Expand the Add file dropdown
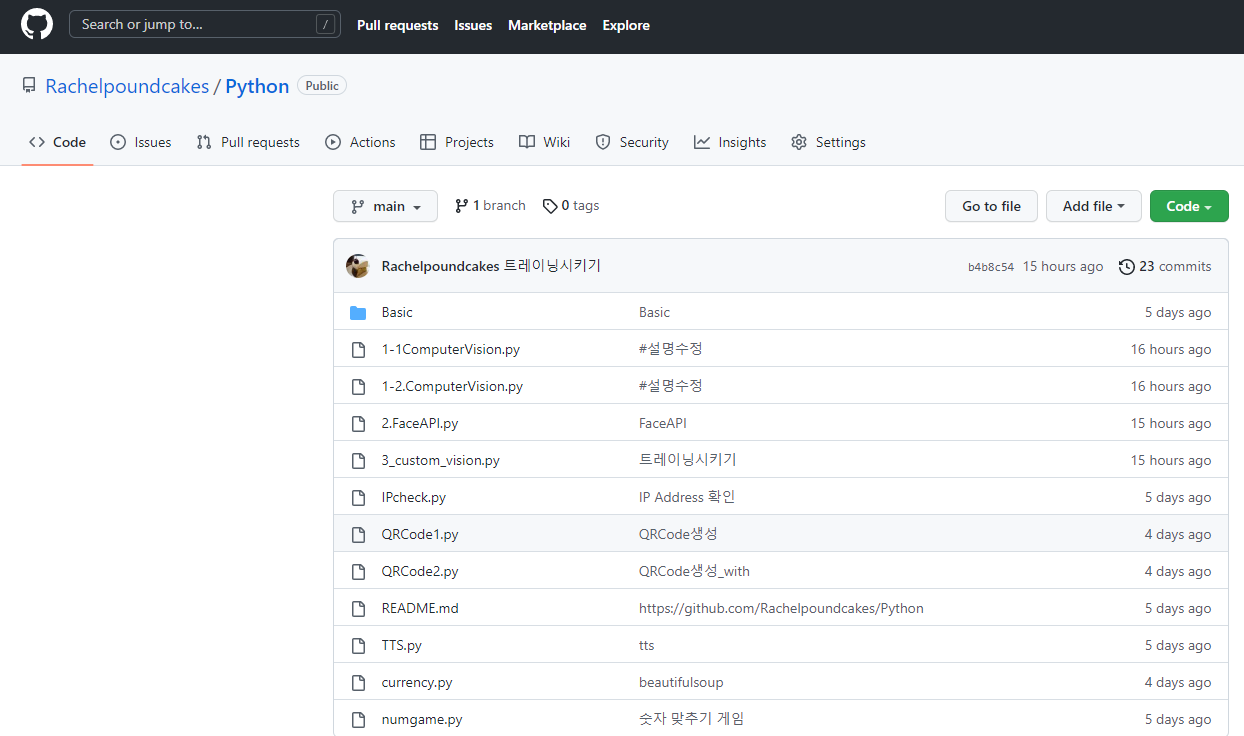Screen dimensions: 1244x736 tap(1094, 206)
